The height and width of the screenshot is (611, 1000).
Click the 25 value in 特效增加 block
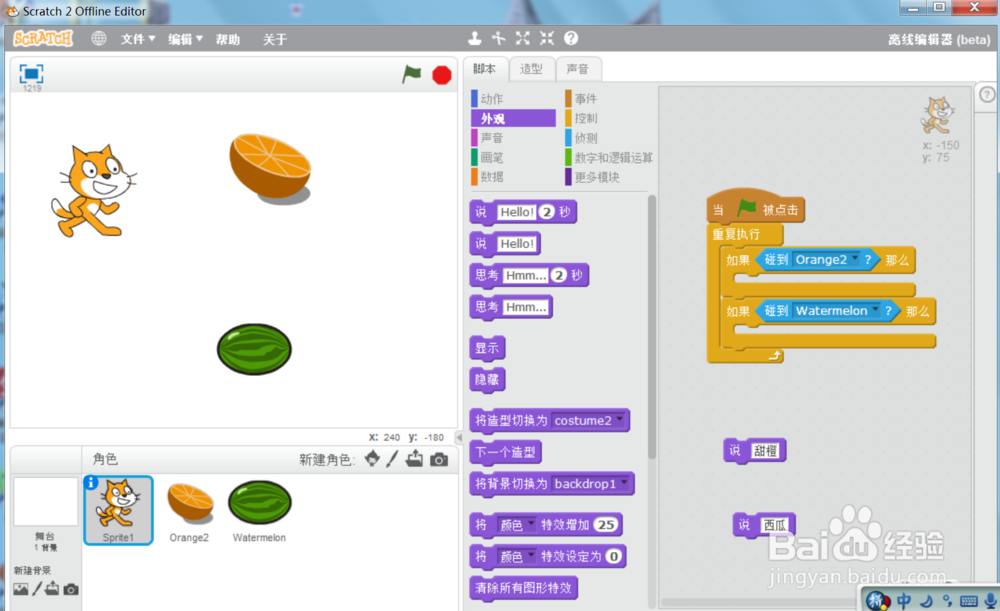point(606,525)
